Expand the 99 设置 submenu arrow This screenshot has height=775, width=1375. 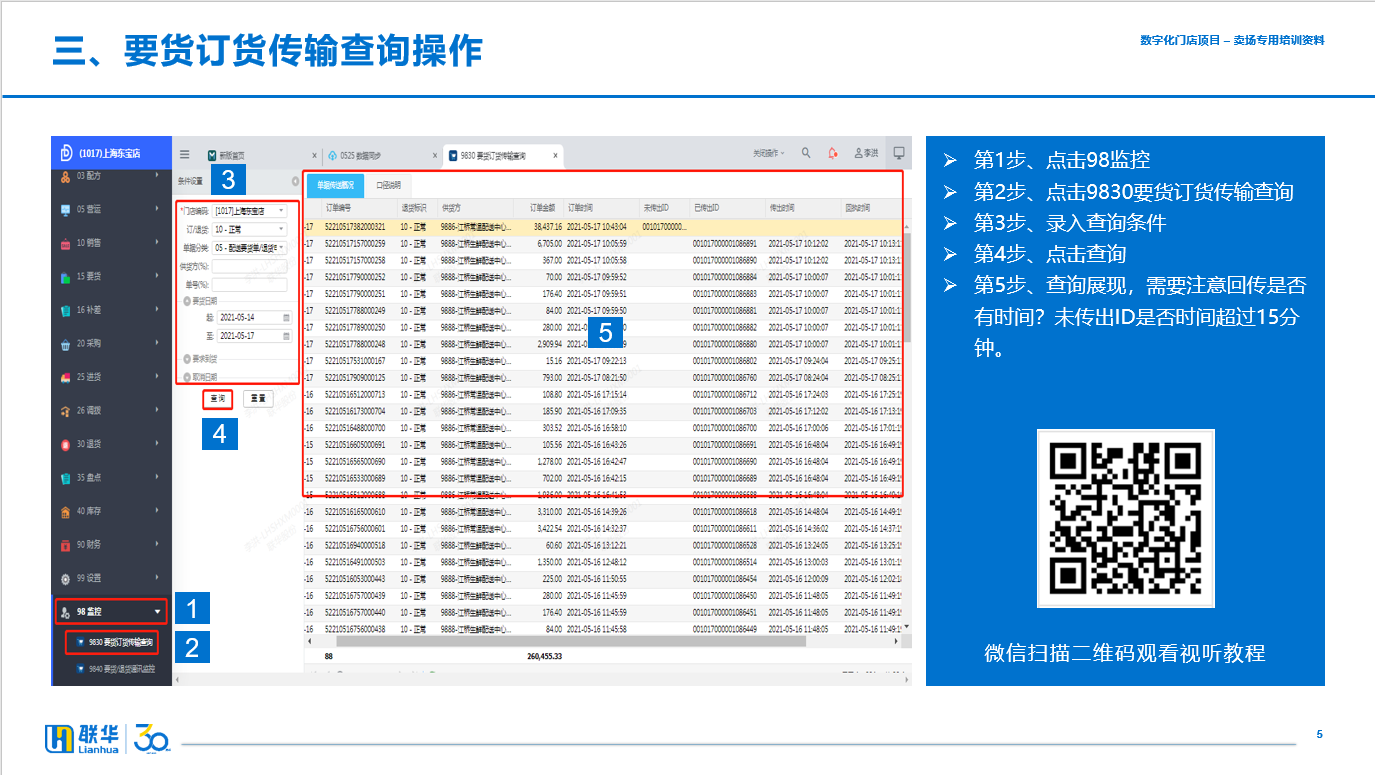pos(157,578)
